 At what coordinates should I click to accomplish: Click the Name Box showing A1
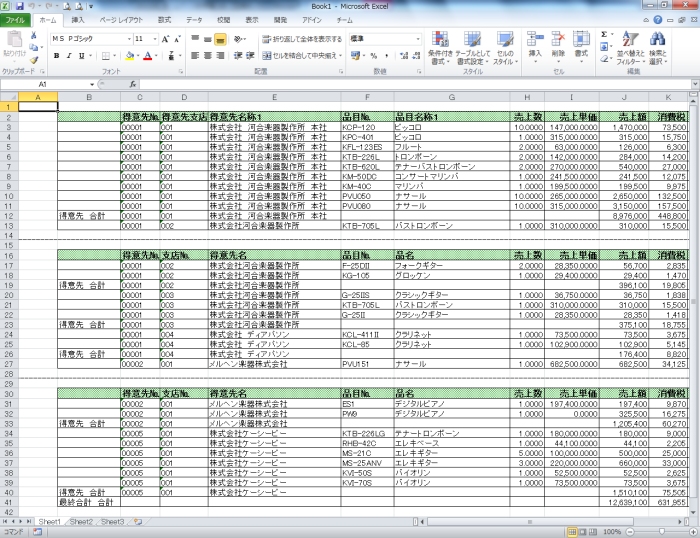coord(45,85)
